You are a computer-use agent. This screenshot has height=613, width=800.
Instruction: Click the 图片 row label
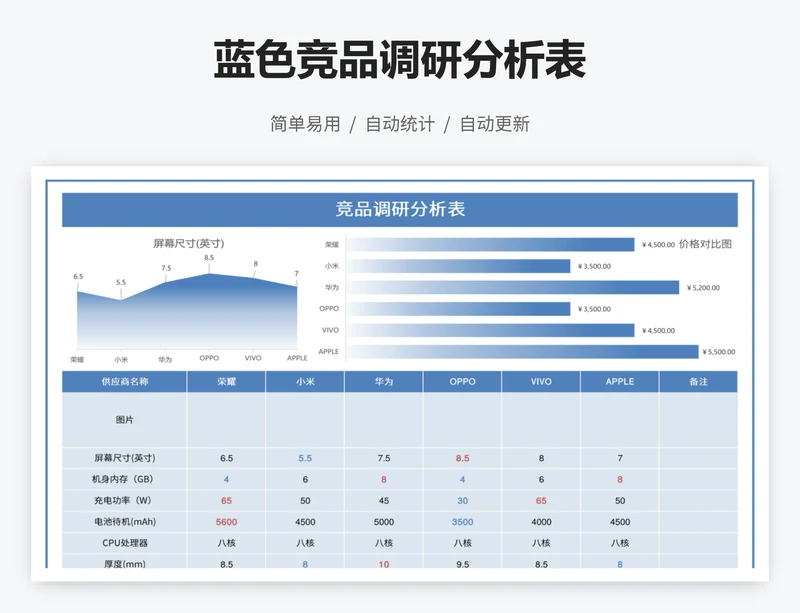[x=124, y=420]
